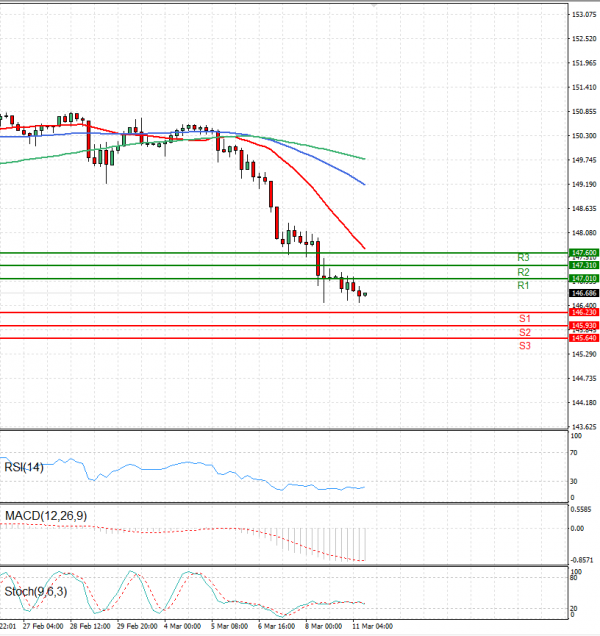This screenshot has height=636, width=600.
Task: Select the 147.010 green price tag
Action: pyautogui.click(x=583, y=278)
